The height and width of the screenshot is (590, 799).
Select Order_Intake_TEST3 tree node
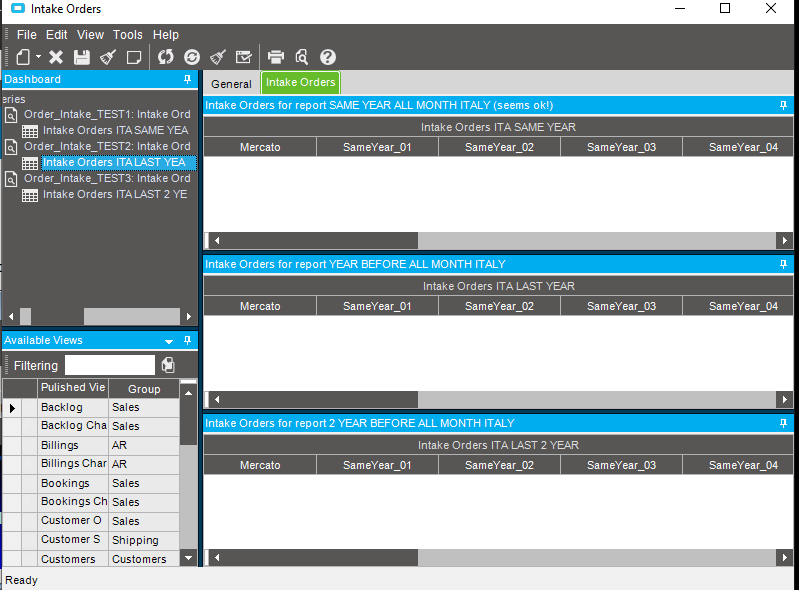pos(106,178)
